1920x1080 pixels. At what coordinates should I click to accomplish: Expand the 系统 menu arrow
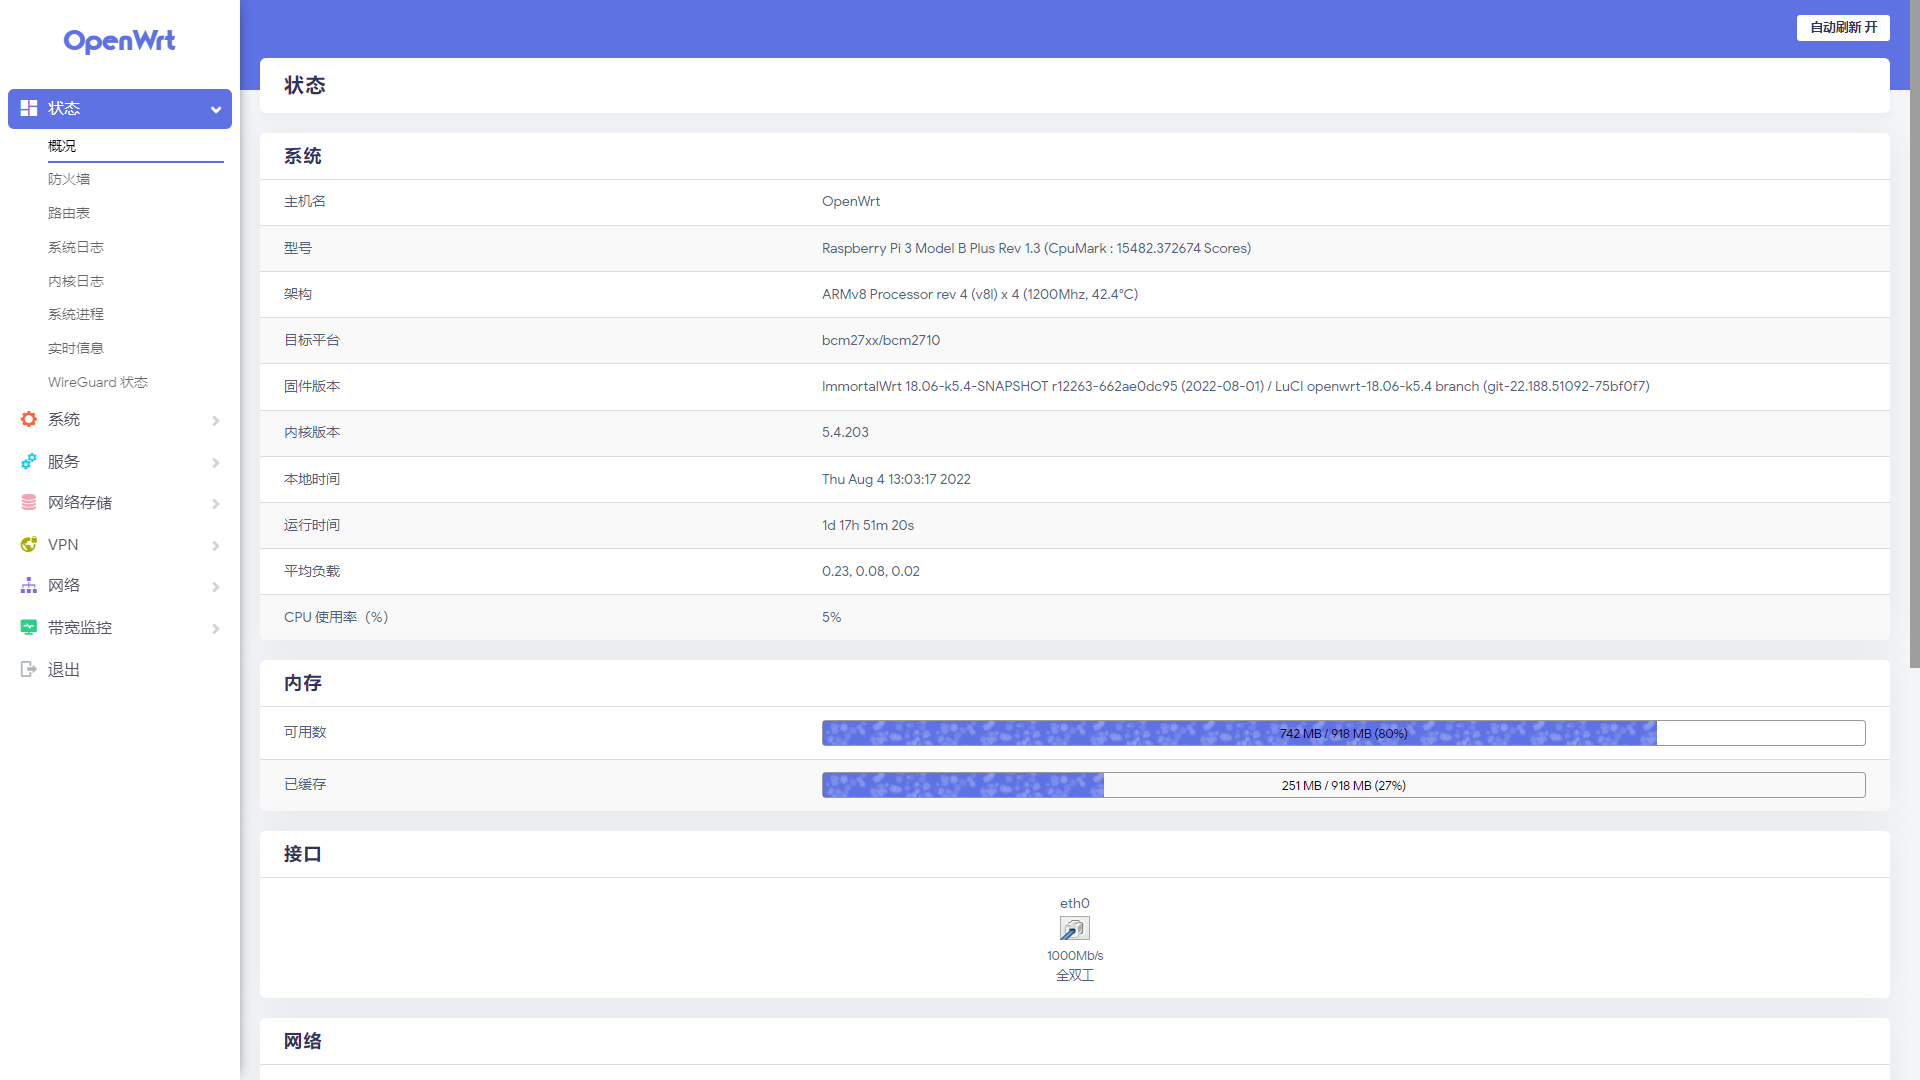click(215, 420)
